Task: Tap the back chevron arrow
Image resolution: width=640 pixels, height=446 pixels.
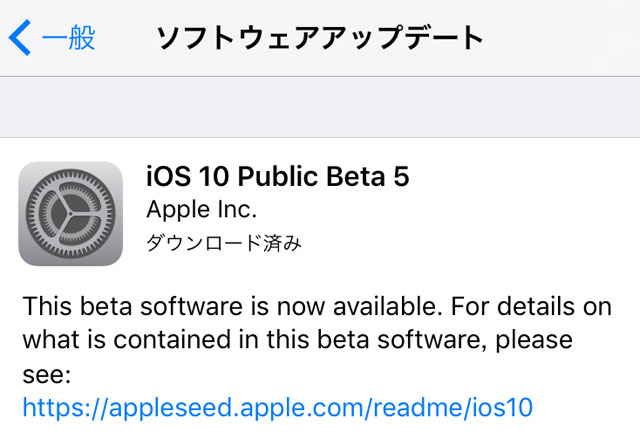Action: pos(20,38)
